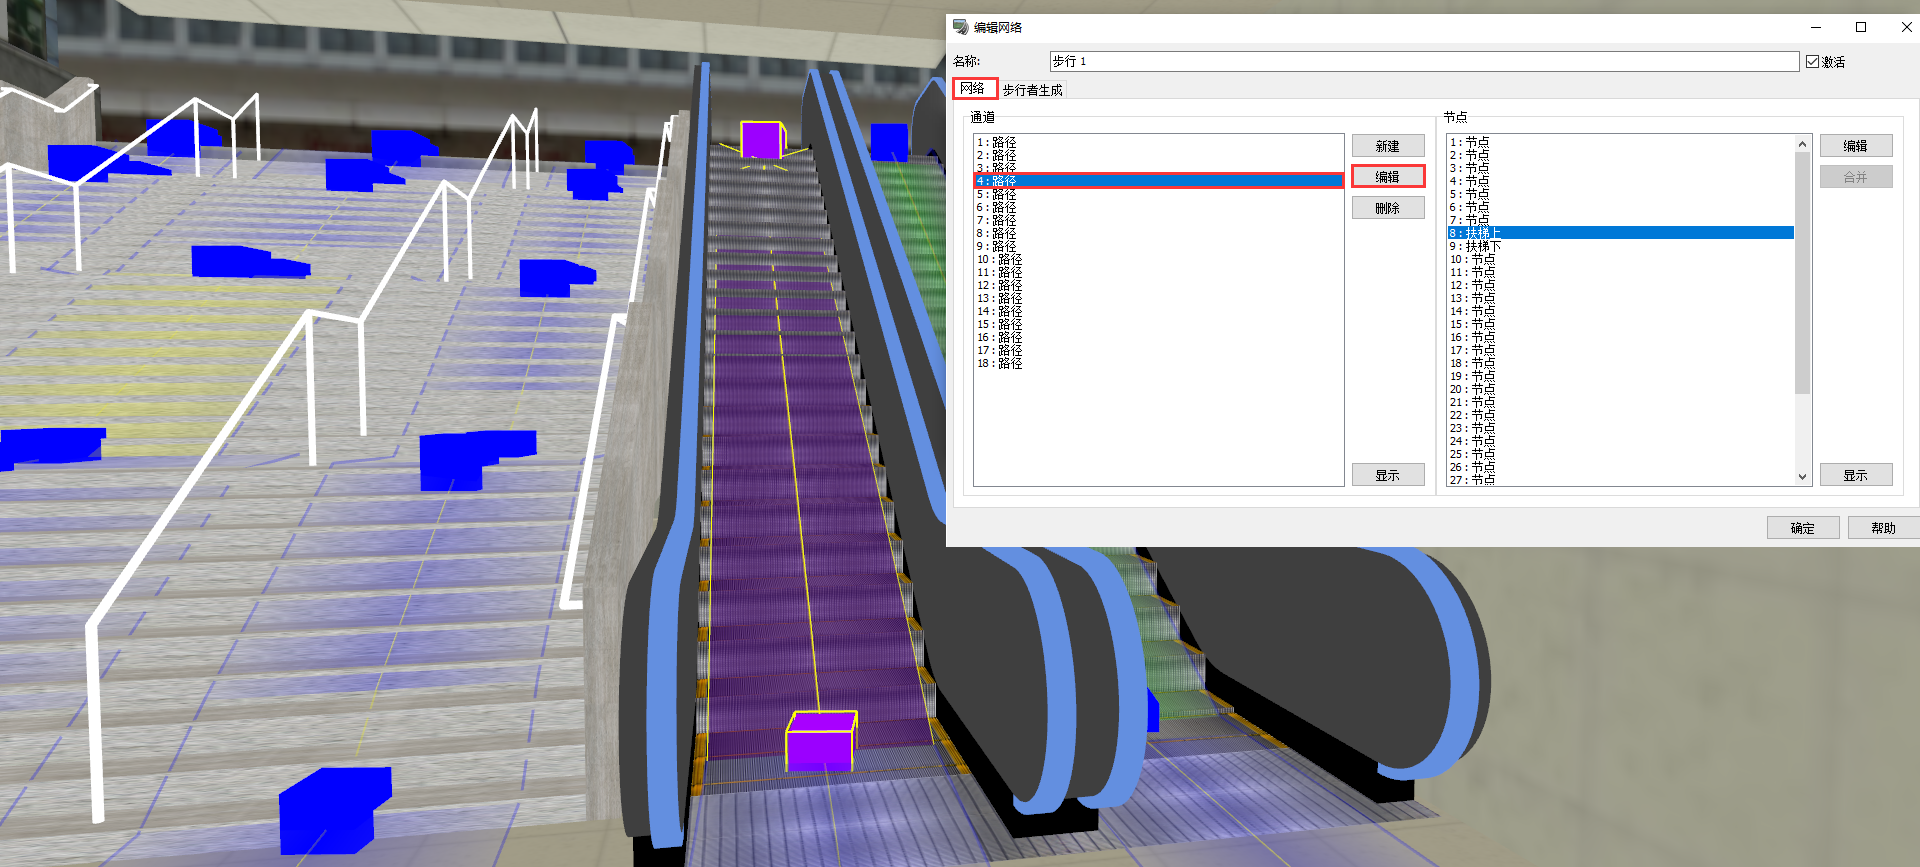1920x867 pixels.
Task: Click the 名称 input field containing 步行 1
Action: 1424,62
